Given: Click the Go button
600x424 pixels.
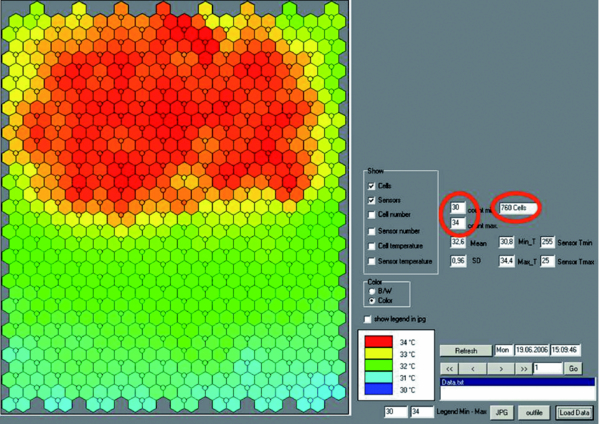Looking at the screenshot, I should coord(573,369).
